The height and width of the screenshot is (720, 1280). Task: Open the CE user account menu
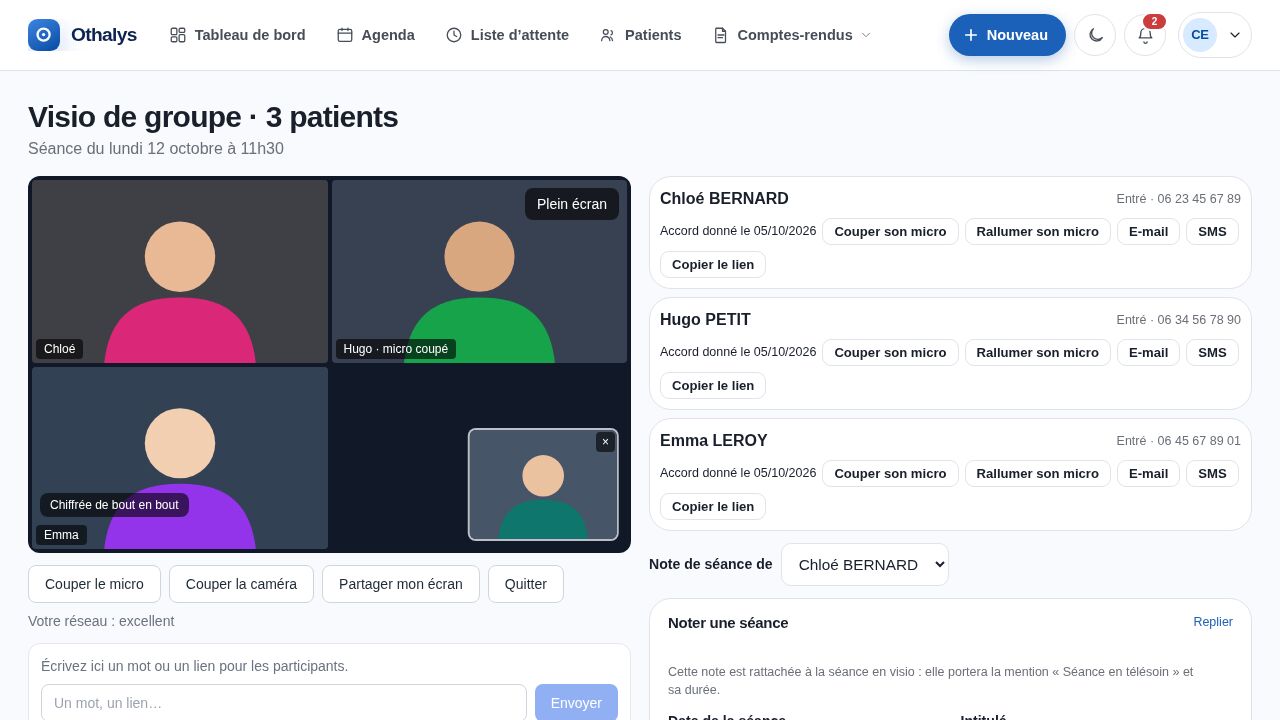1215,35
